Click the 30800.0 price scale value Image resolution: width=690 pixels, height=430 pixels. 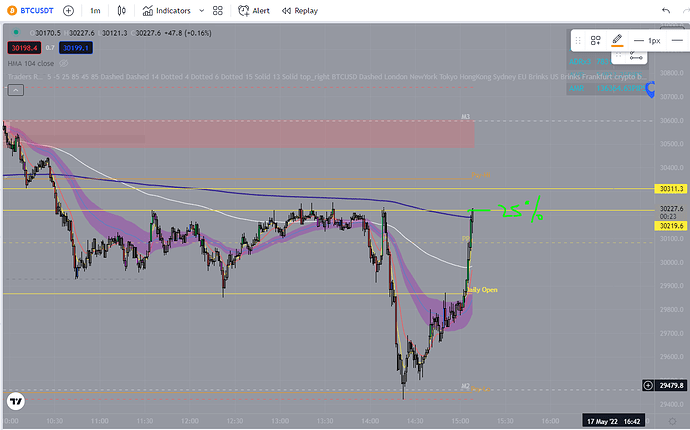(672, 73)
